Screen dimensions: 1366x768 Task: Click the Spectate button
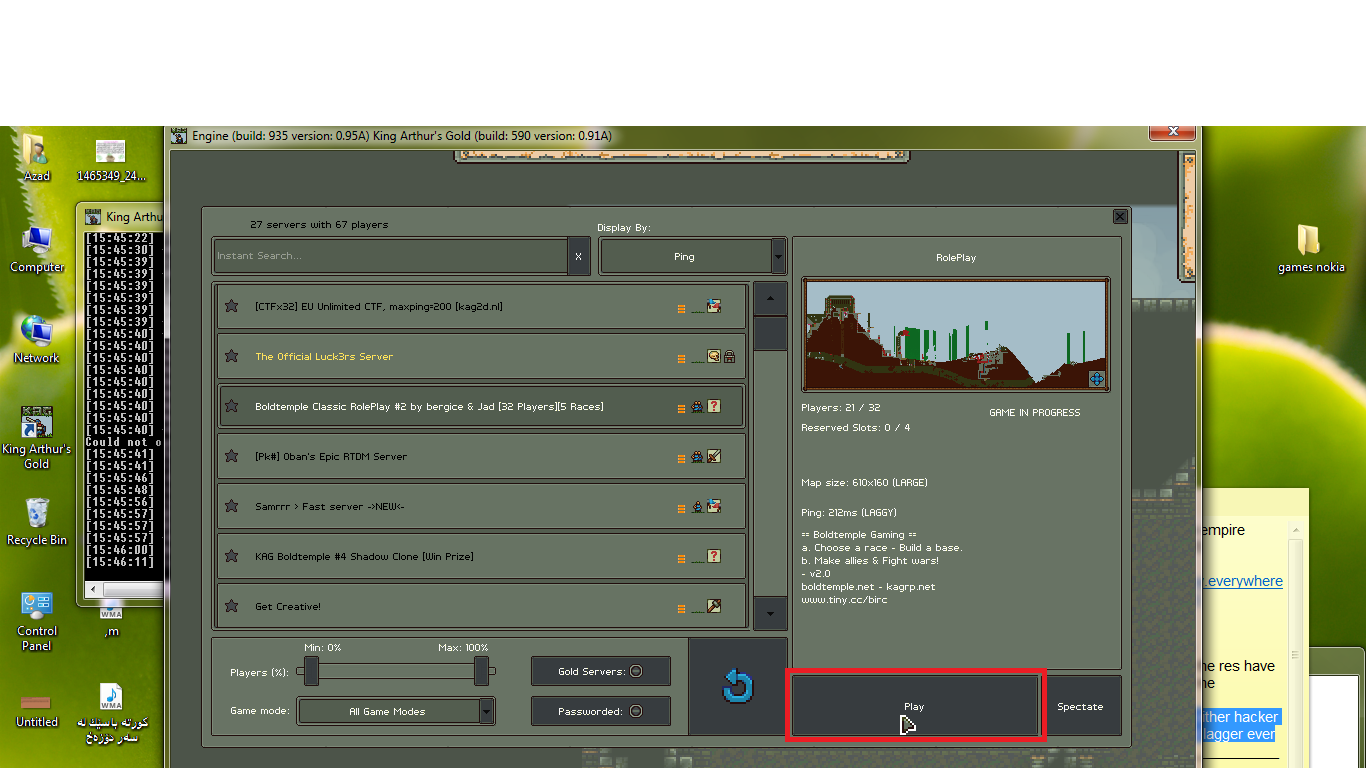click(x=1081, y=706)
